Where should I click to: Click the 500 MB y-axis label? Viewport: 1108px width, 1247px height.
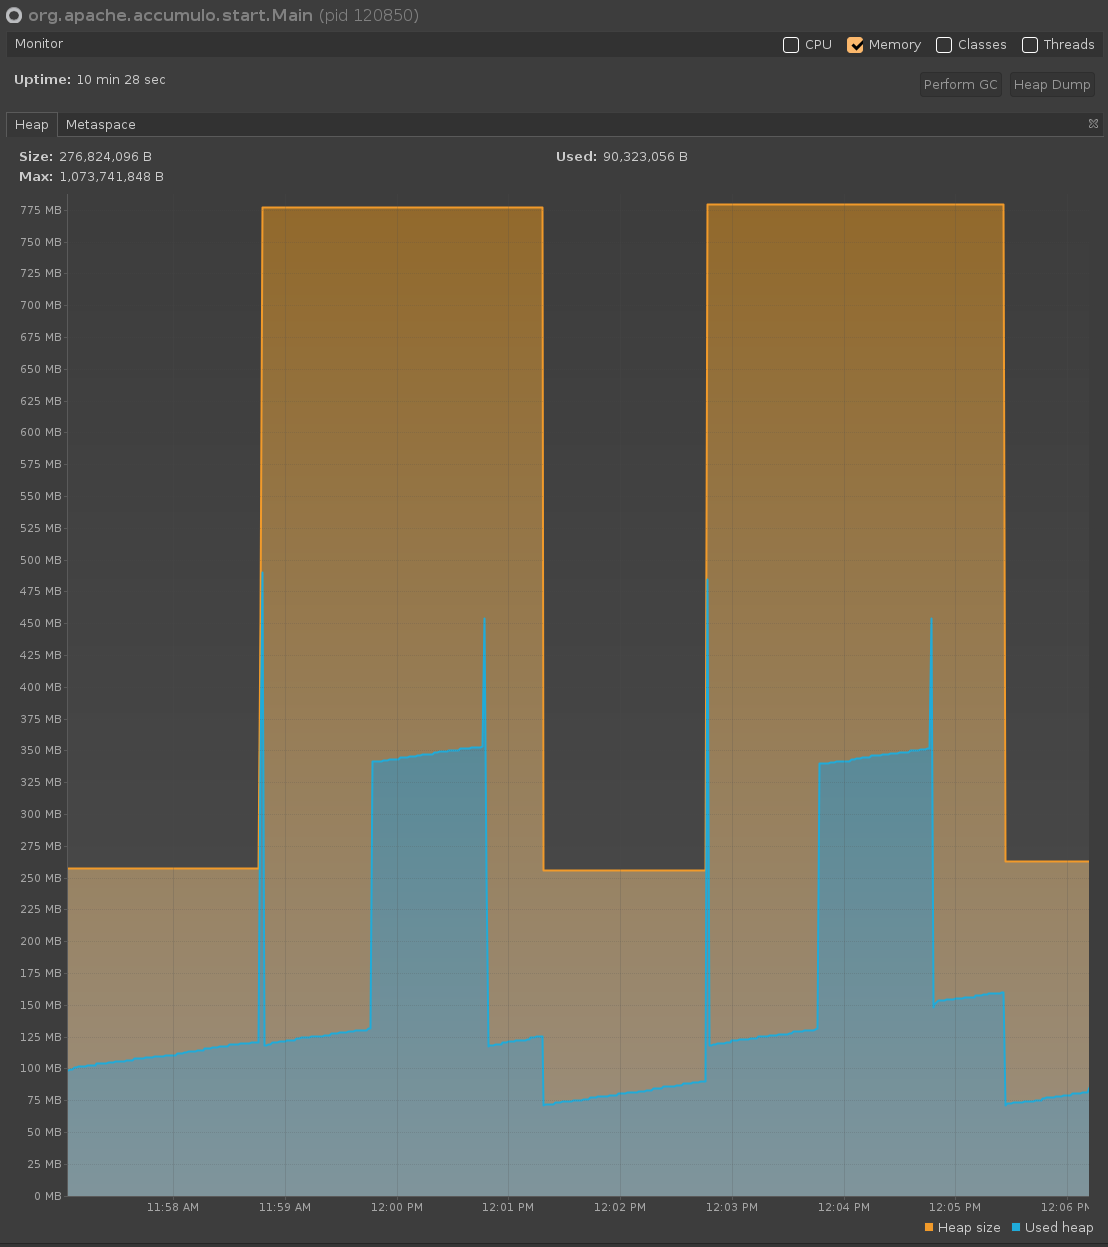[41, 560]
